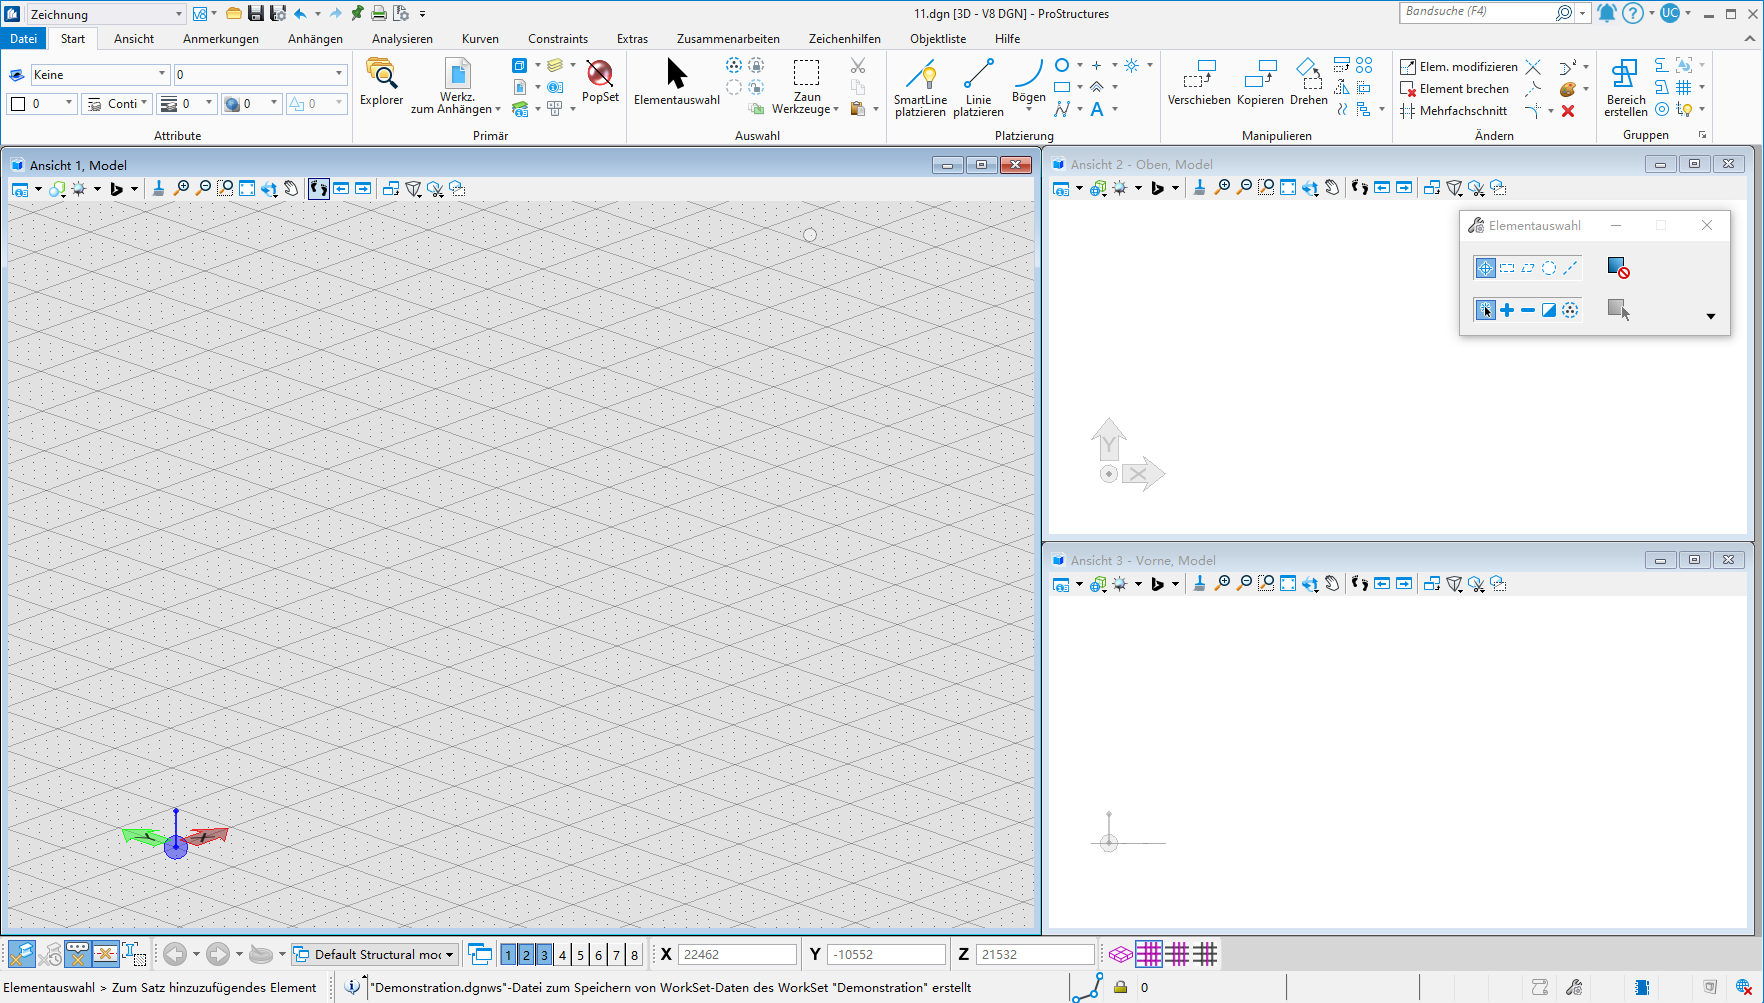Open the Zeichenhilfen ribbon tab
1764x1003 pixels.
(845, 39)
